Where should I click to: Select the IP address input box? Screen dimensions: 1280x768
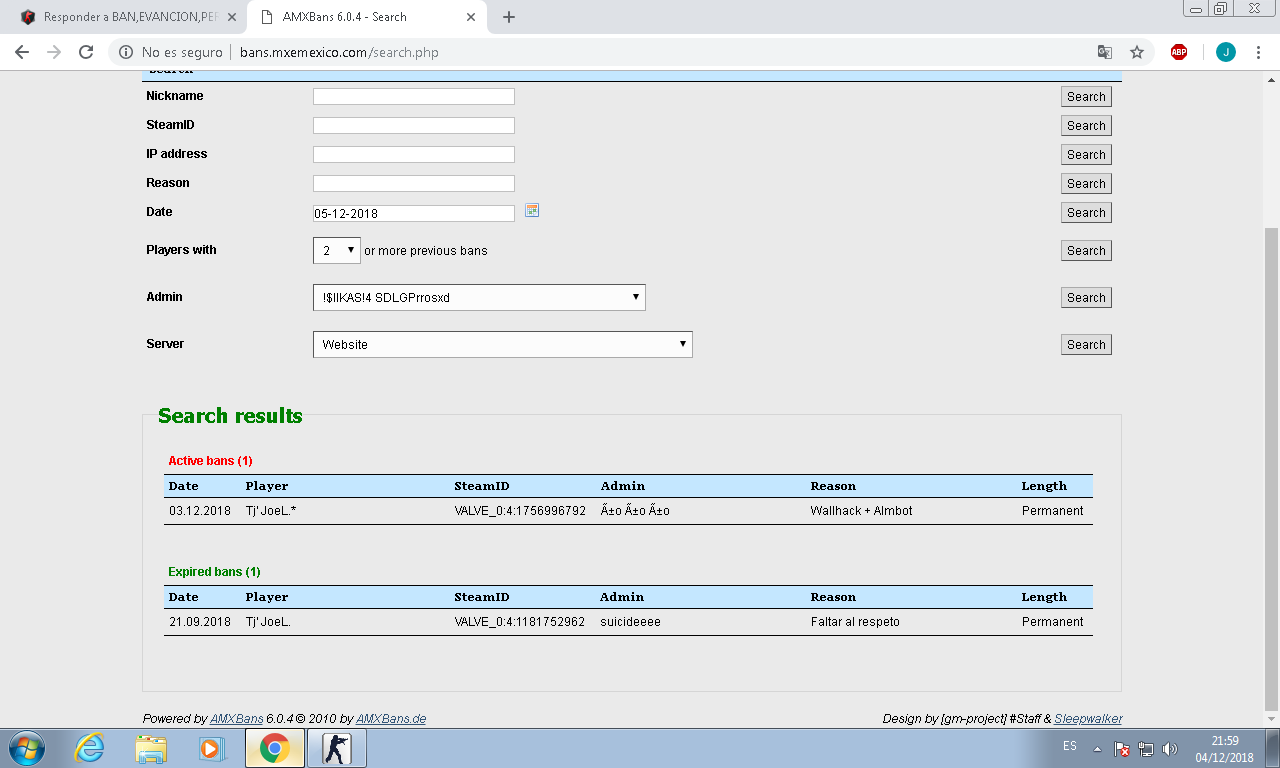(414, 155)
